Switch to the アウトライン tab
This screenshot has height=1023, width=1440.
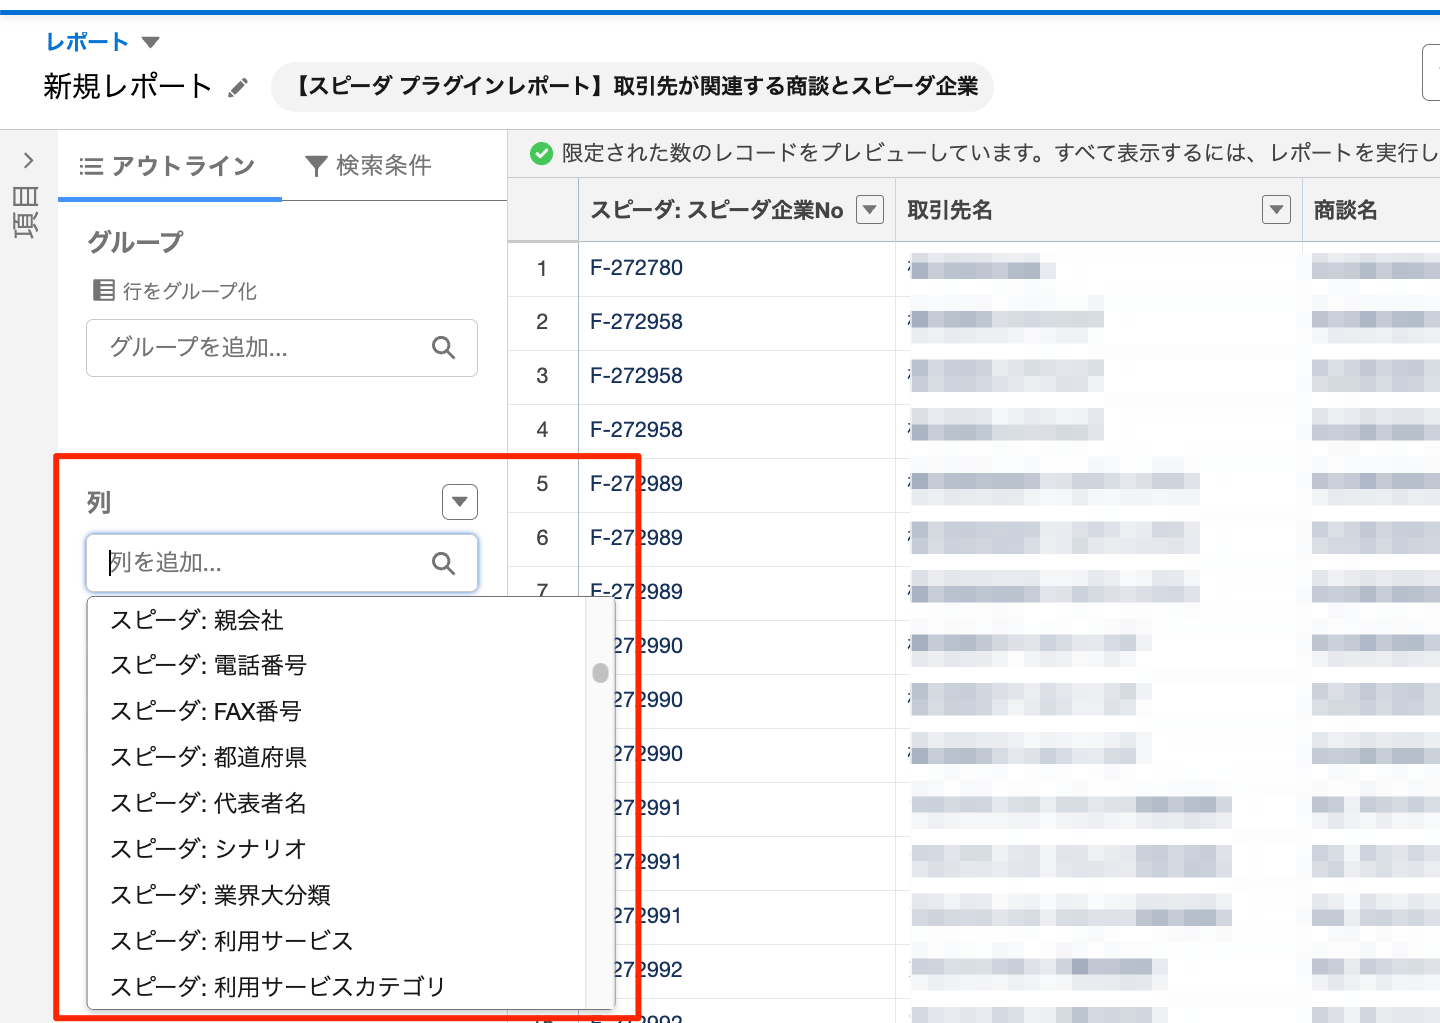pyautogui.click(x=169, y=166)
